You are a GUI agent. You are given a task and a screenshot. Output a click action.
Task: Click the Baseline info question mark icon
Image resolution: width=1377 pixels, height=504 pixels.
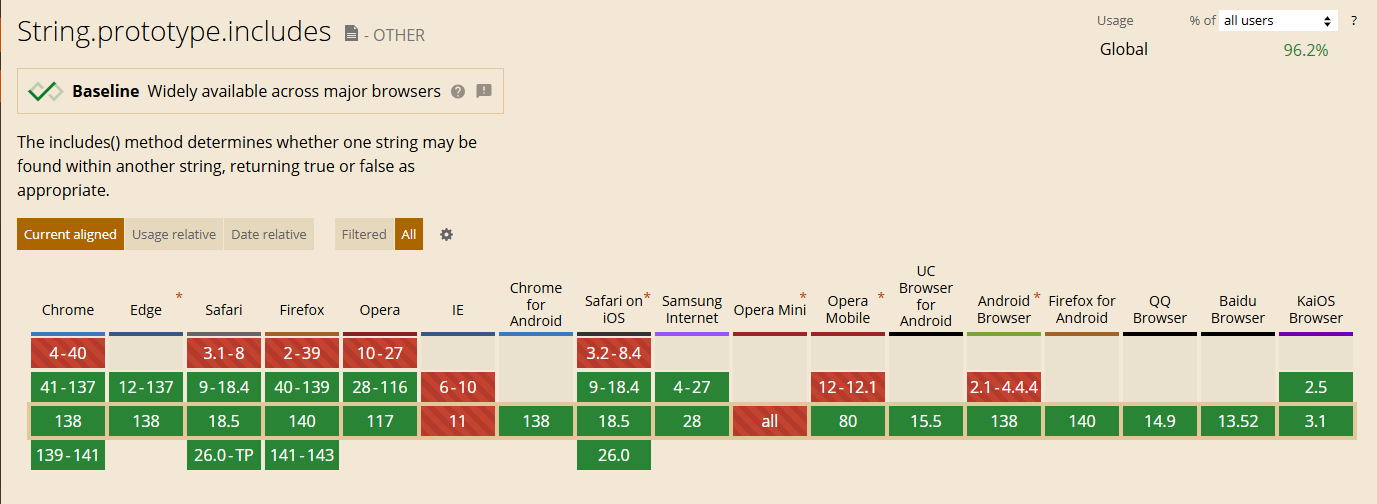click(x=458, y=91)
